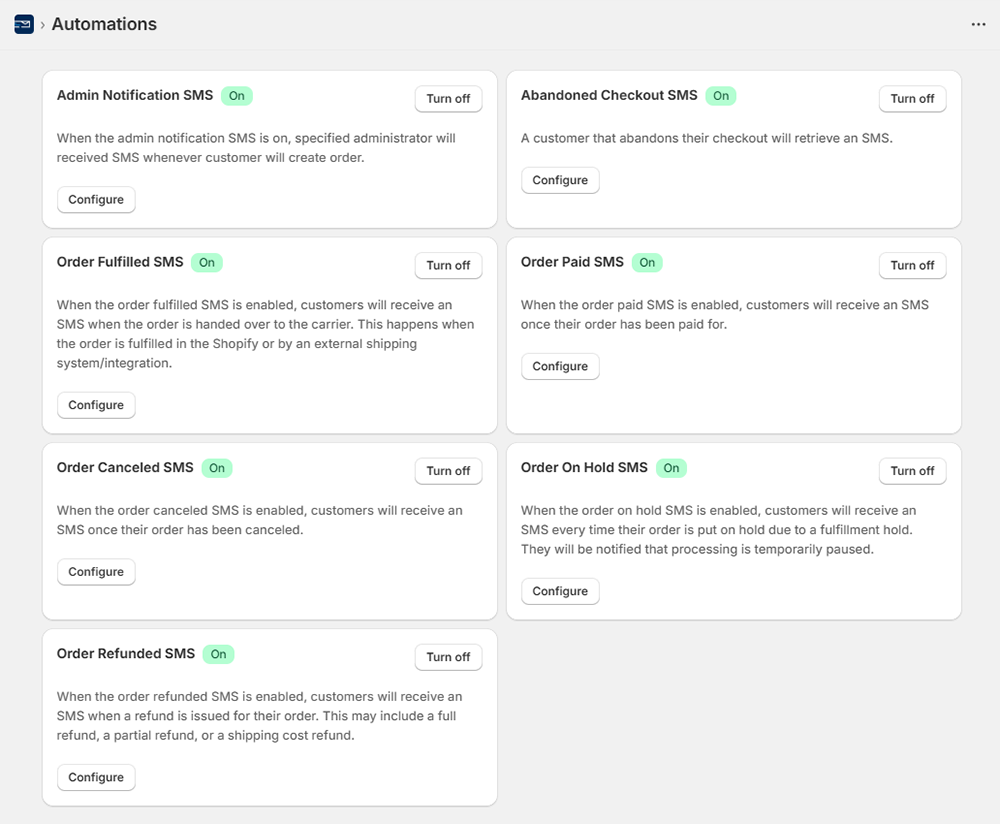This screenshot has height=824, width=1000.
Task: Select the Order On Hold SMS heading
Action: coord(584,468)
